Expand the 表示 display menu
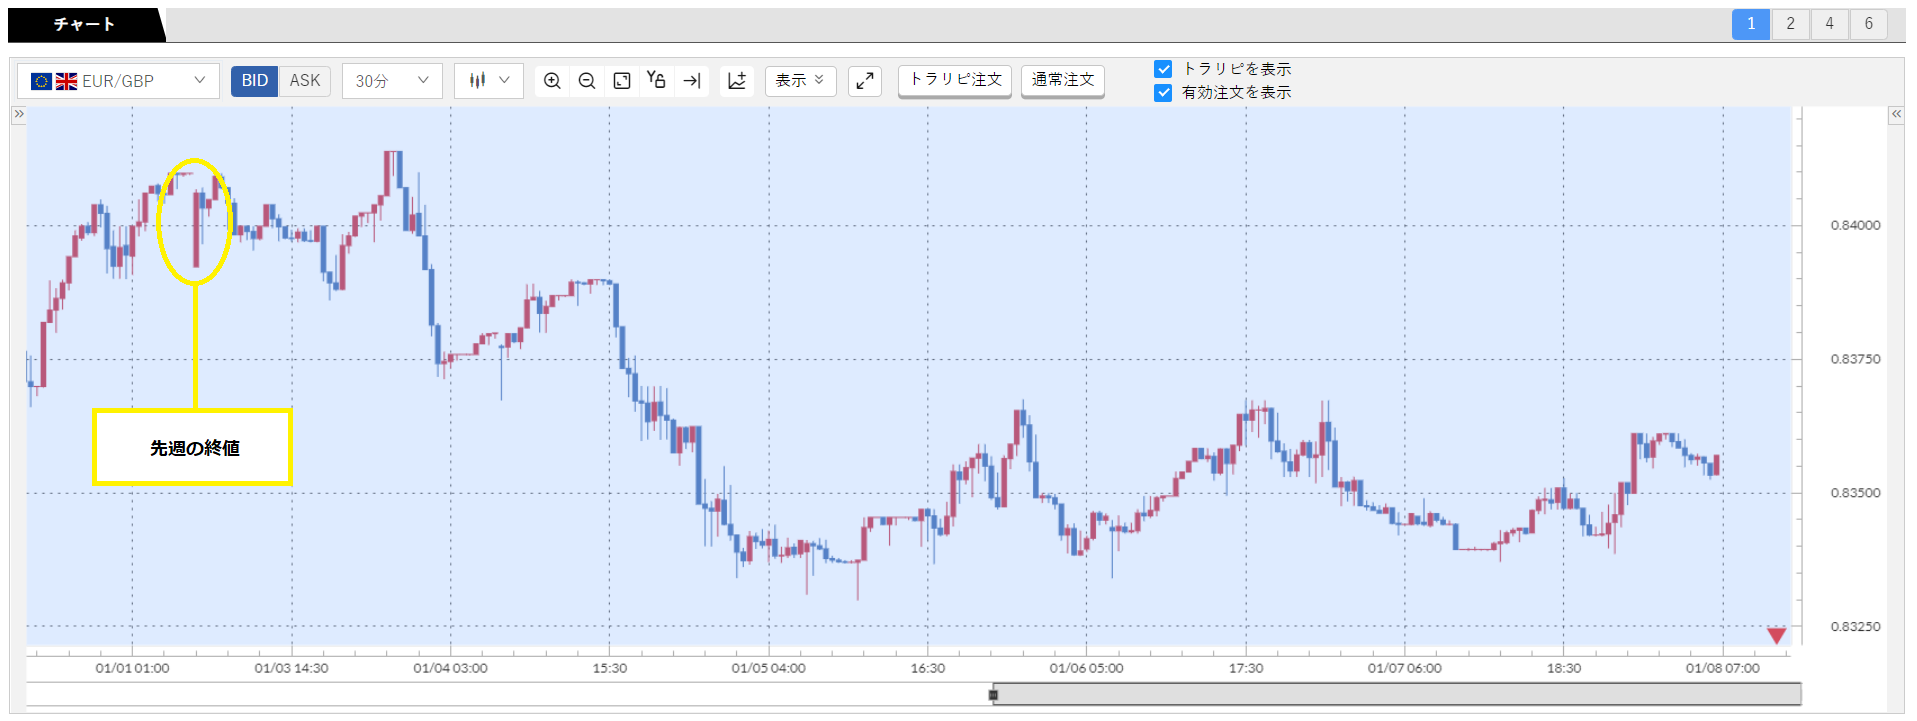Screen dimensions: 1917x721 800,81
